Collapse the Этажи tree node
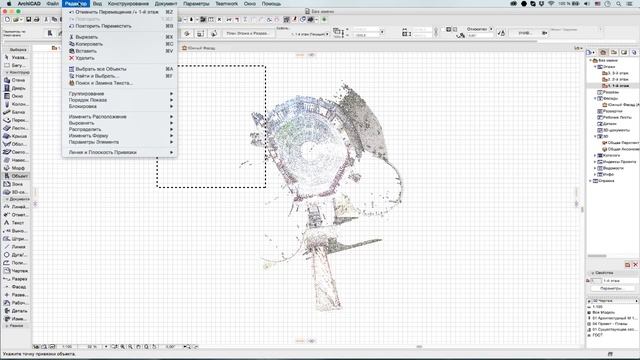 click(596, 67)
